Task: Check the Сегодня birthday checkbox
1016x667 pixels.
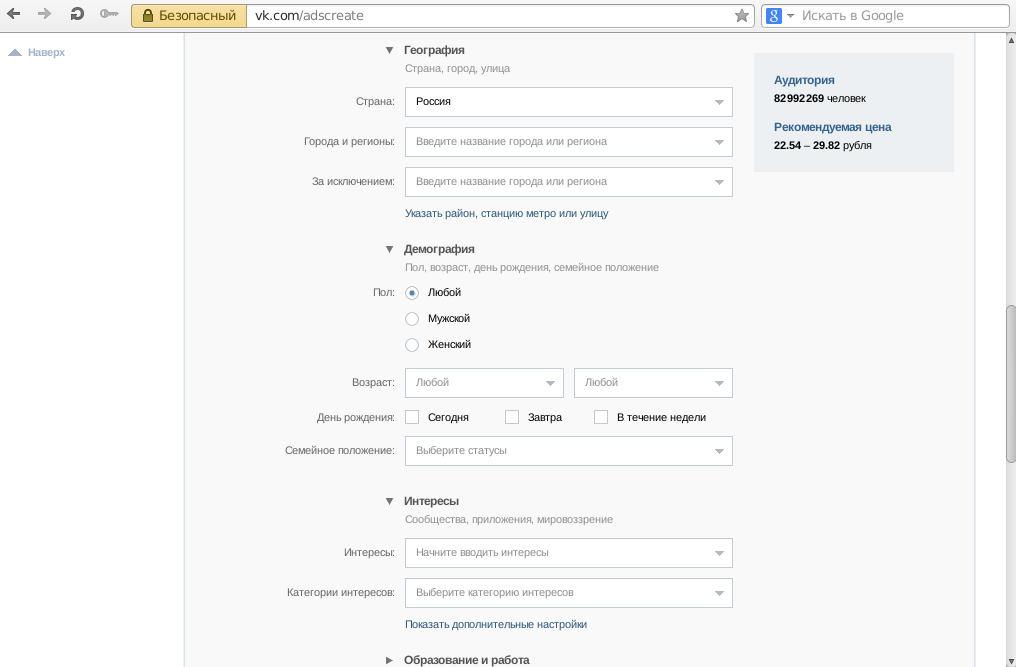Action: point(412,417)
